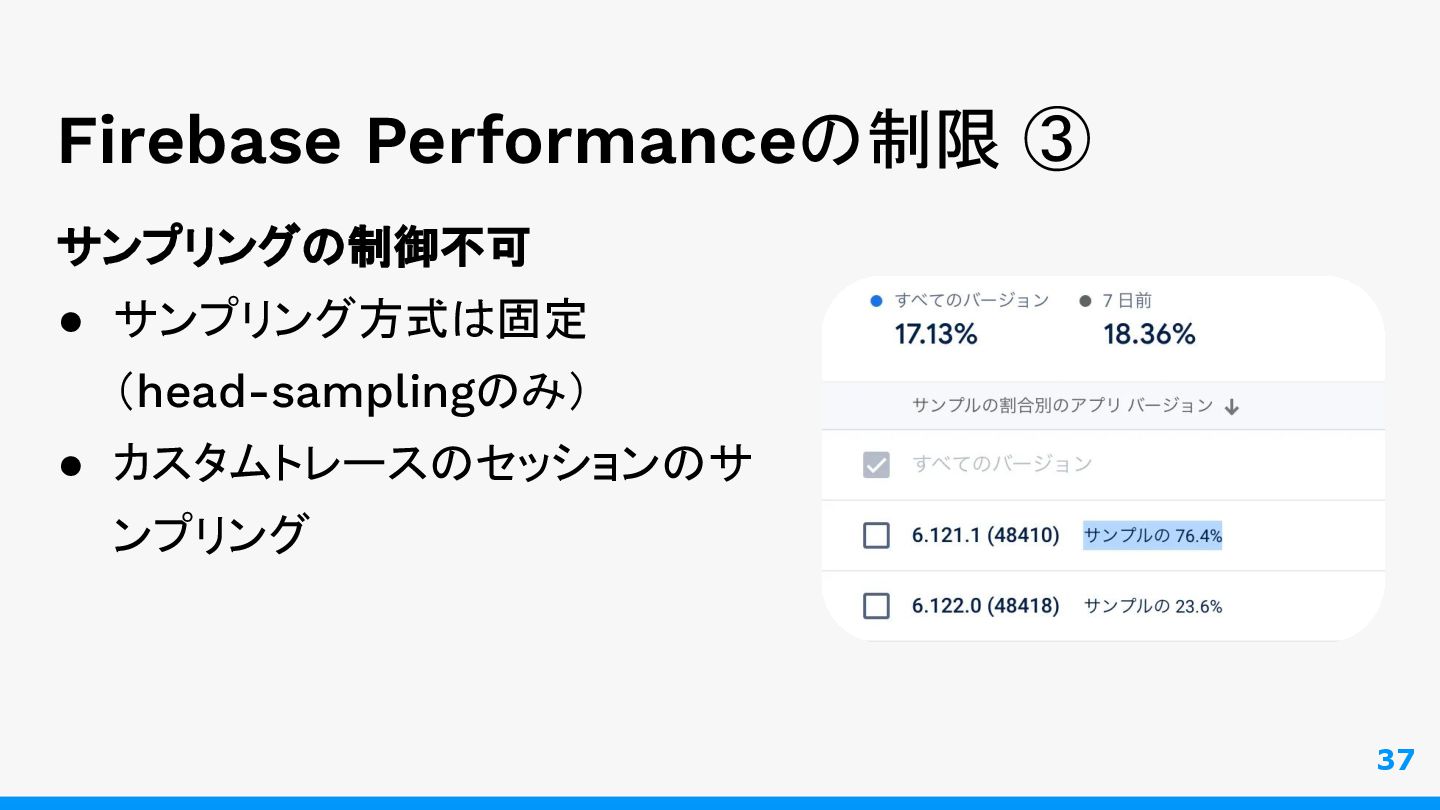Select the 17.13% all versions value

click(x=936, y=335)
